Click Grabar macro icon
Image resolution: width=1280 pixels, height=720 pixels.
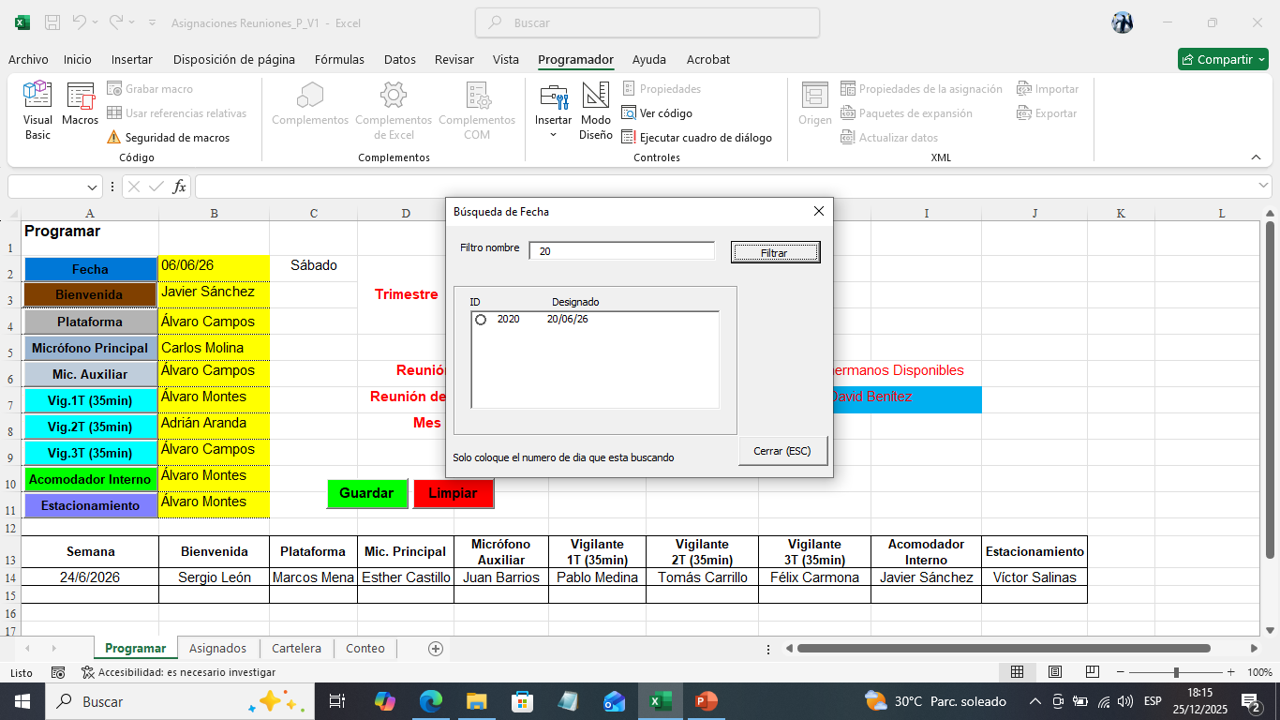pyautogui.click(x=114, y=89)
